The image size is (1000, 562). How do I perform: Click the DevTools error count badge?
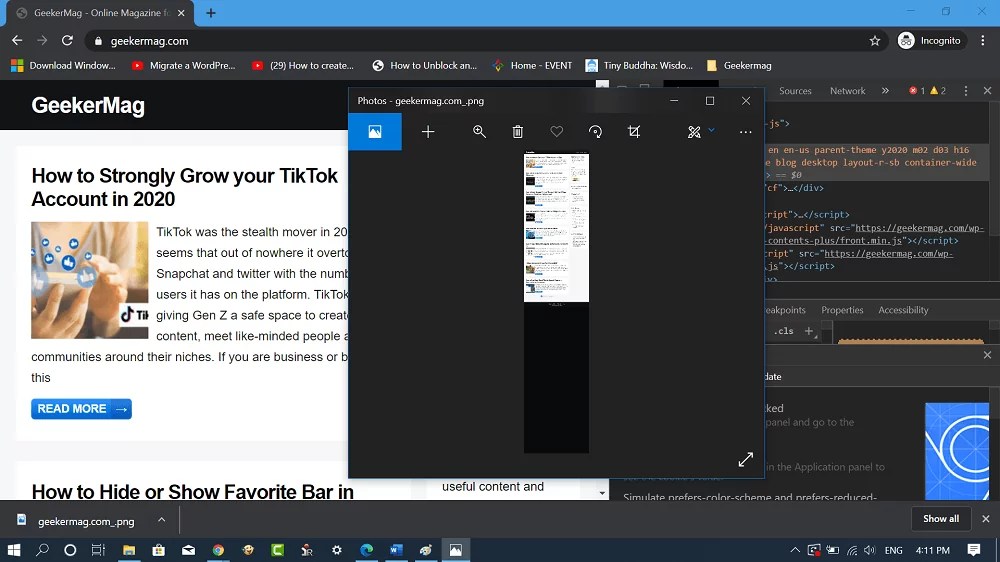(x=916, y=91)
